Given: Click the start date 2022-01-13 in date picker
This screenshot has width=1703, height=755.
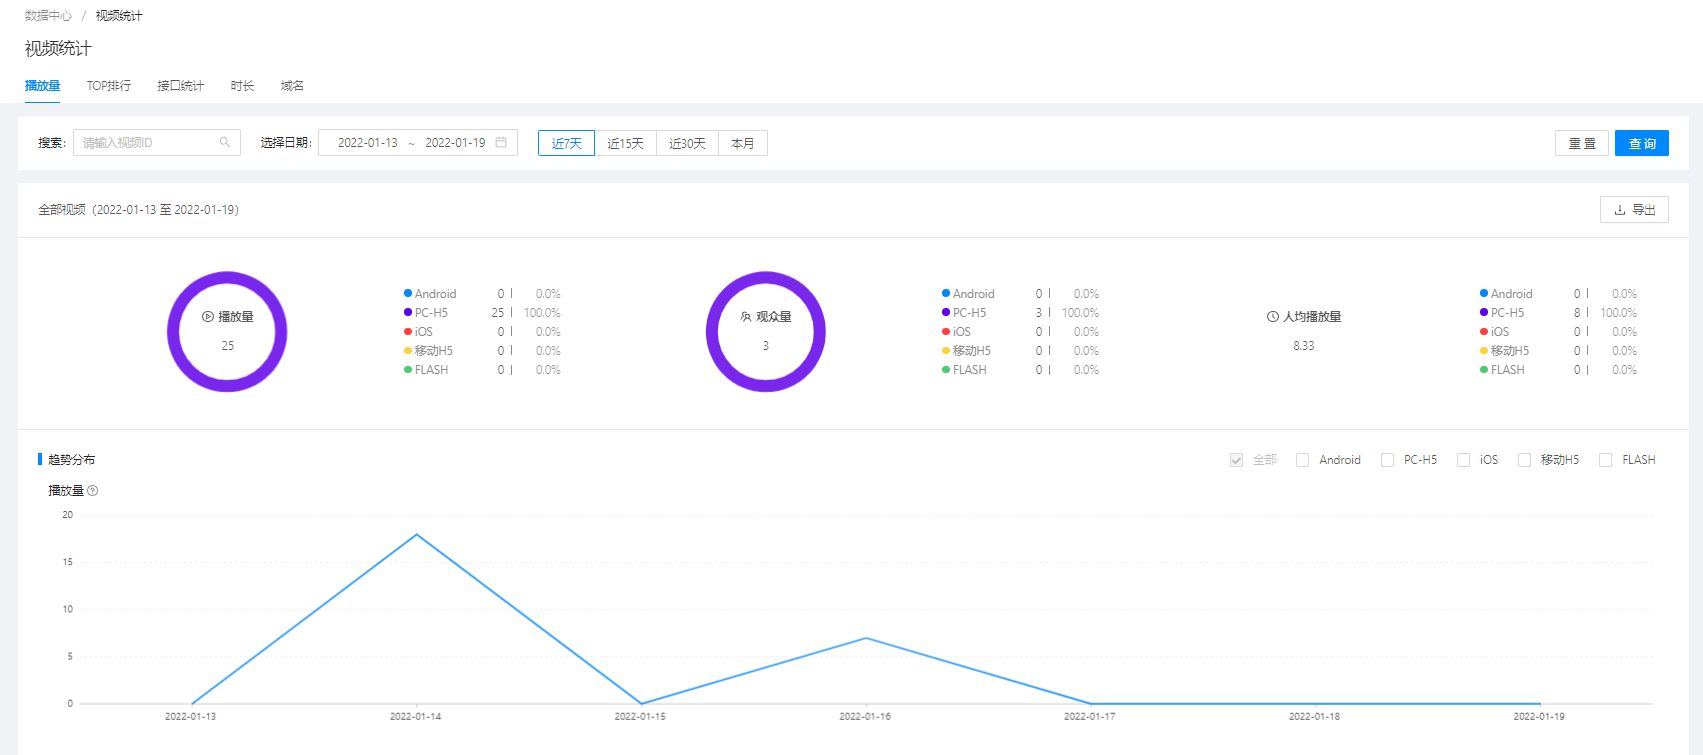Looking at the screenshot, I should click(x=367, y=143).
